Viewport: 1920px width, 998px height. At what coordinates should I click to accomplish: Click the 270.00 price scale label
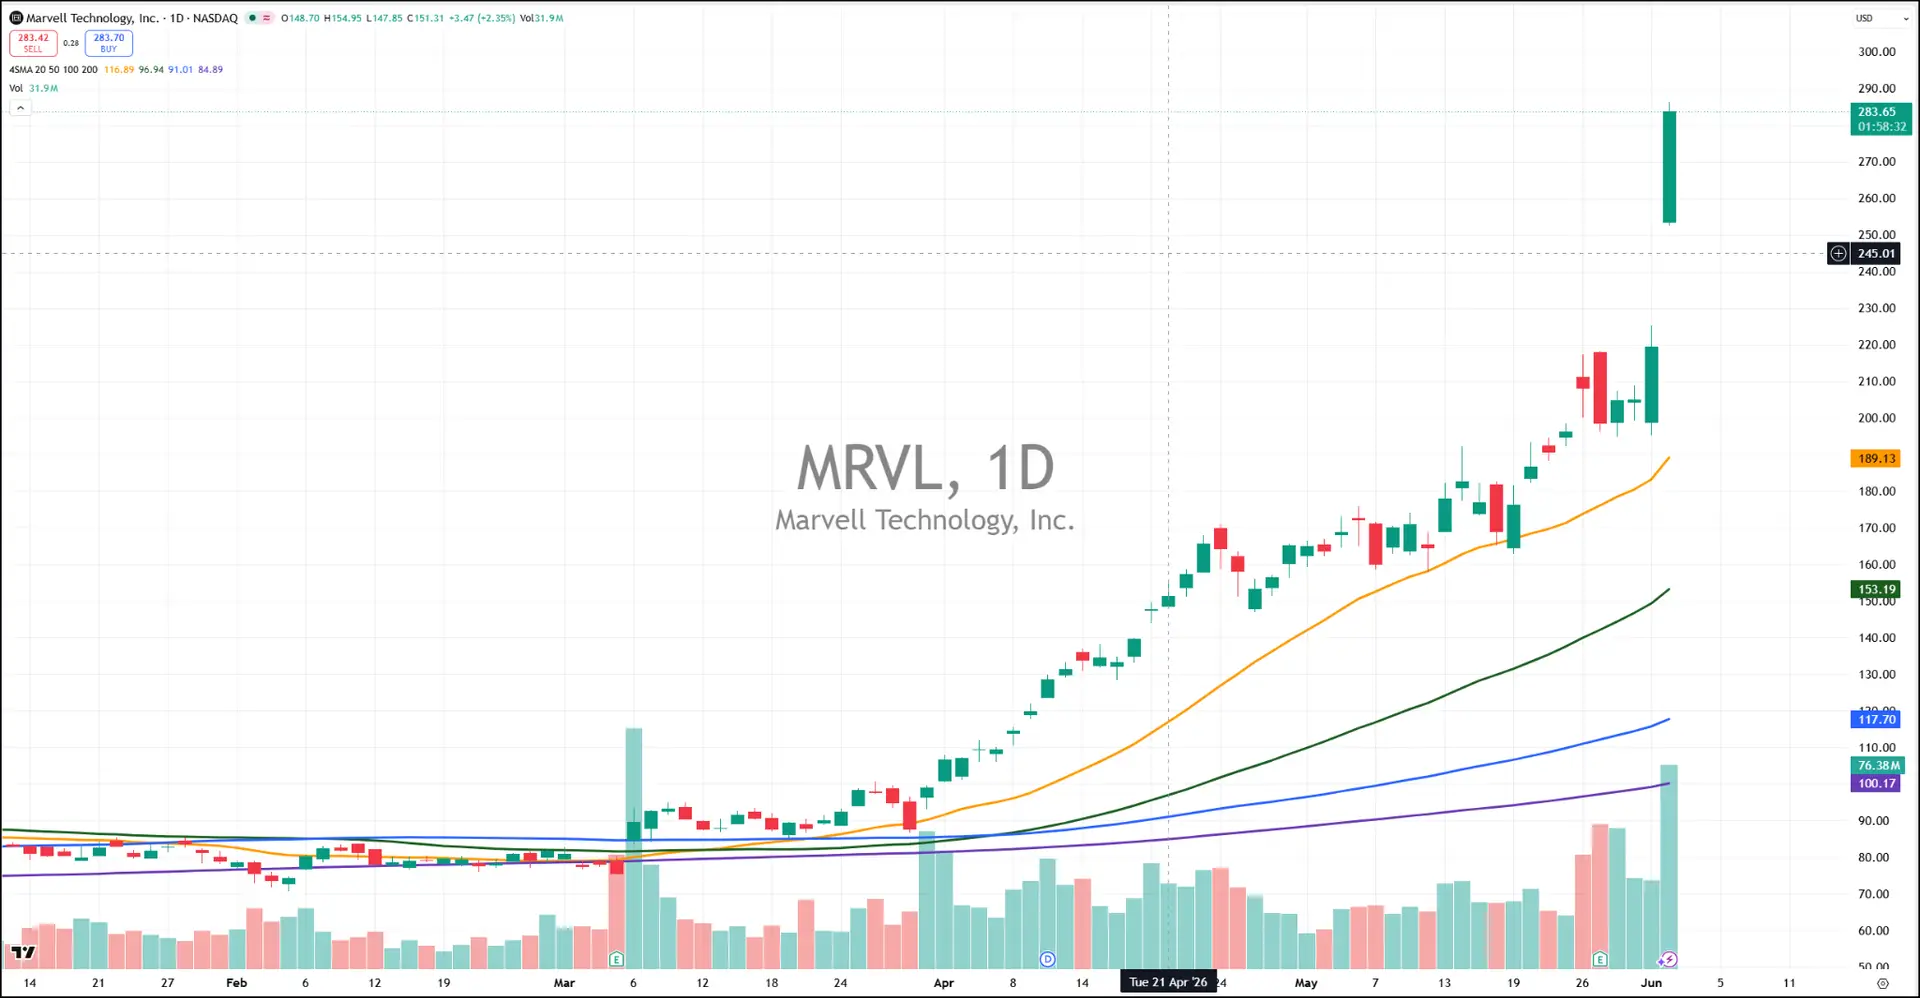point(1877,162)
